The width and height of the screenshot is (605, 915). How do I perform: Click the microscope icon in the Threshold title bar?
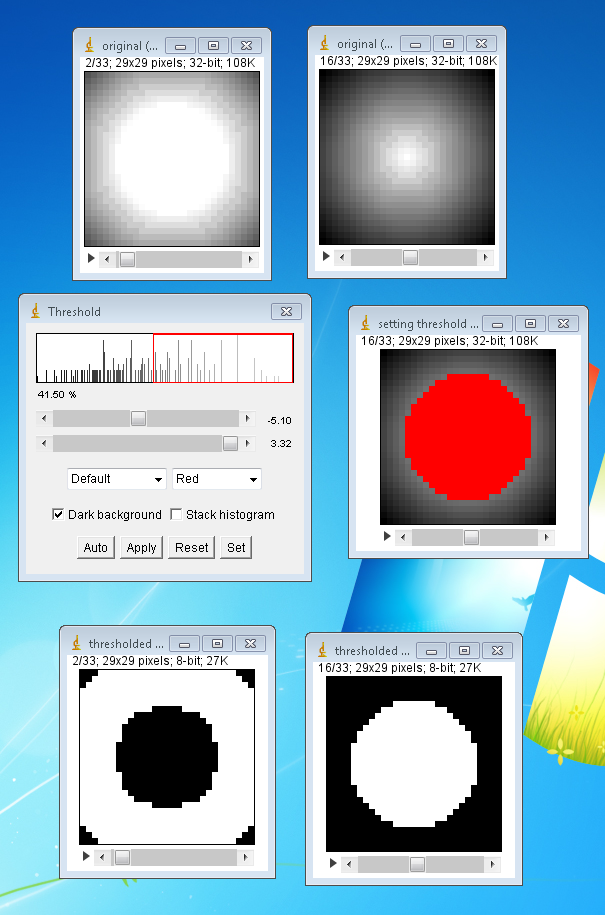(x=35, y=312)
